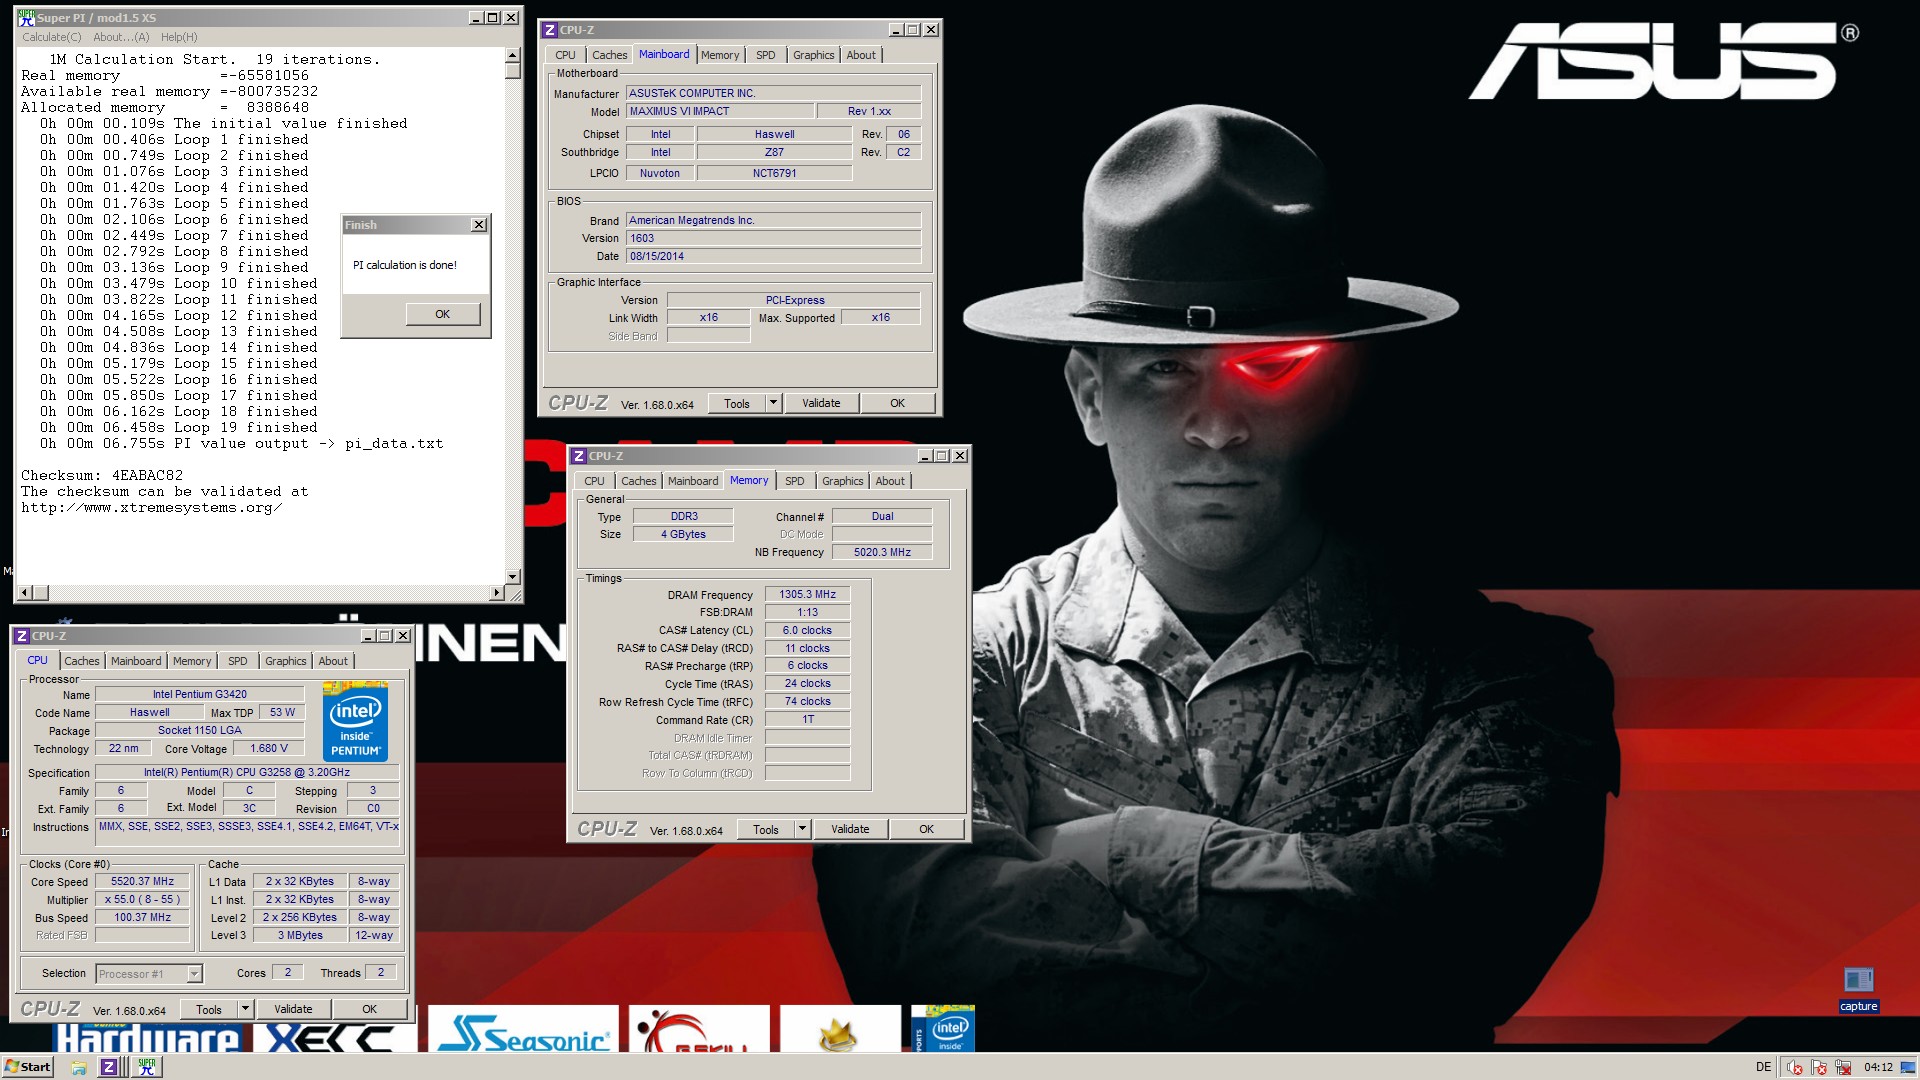Open the Processor #1 selection dropdown
Image resolution: width=1920 pixels, height=1080 pixels.
pos(149,974)
